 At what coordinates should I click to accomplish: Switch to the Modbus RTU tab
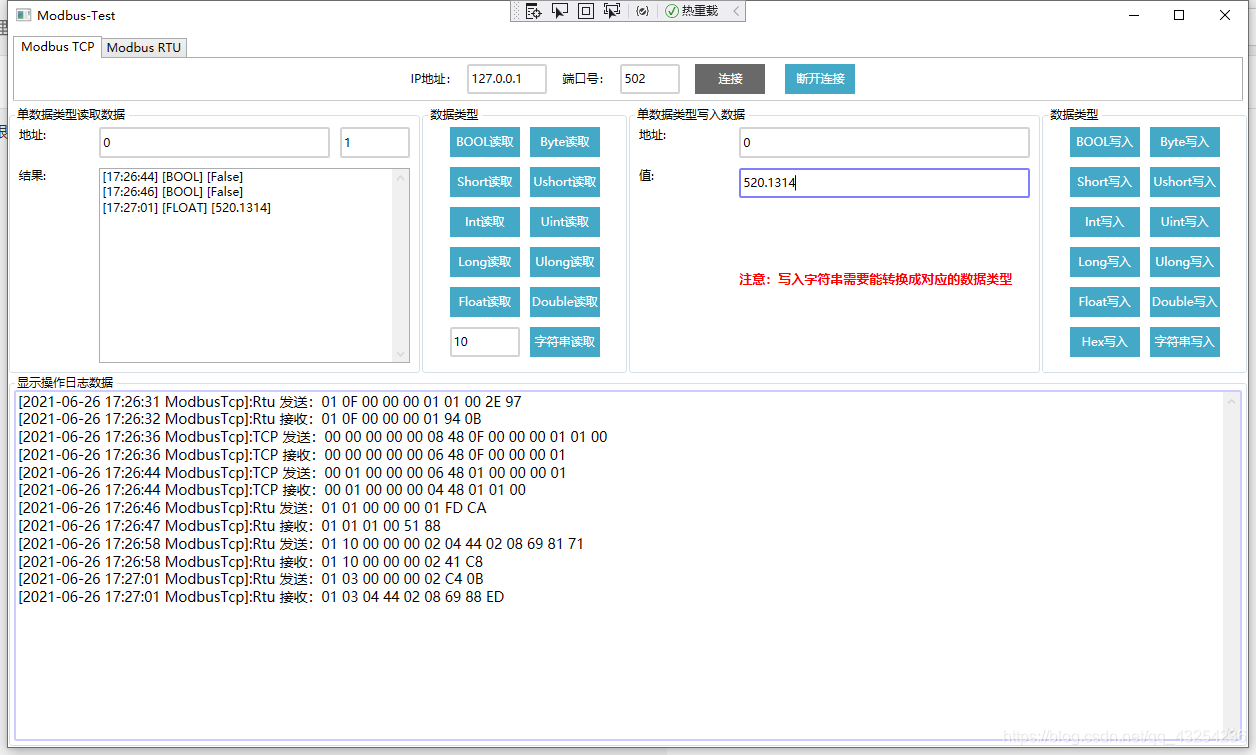143,47
